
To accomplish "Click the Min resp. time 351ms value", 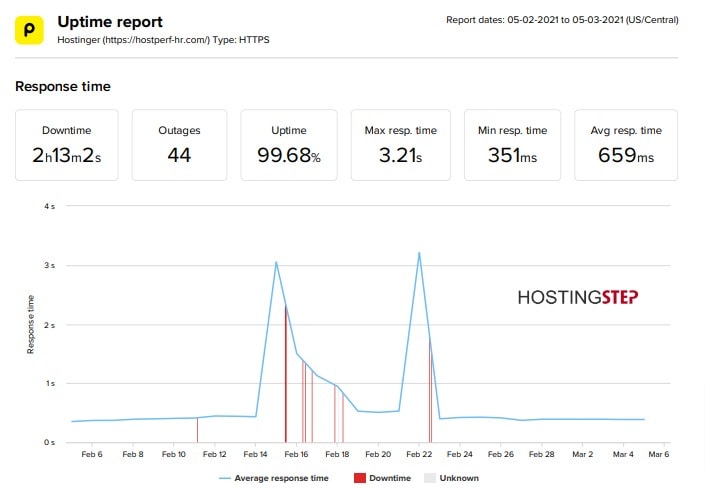I will pyautogui.click(x=513, y=156).
